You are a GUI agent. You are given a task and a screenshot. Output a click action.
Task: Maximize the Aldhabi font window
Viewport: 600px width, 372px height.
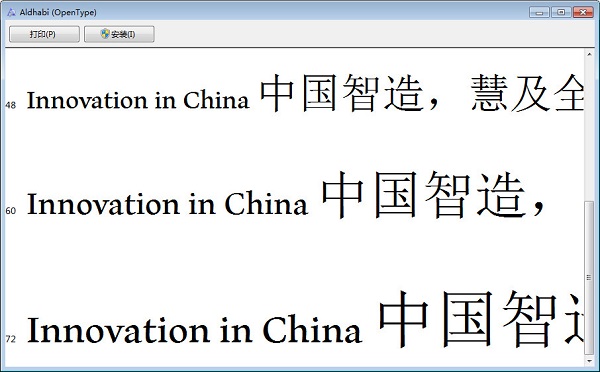561,12
